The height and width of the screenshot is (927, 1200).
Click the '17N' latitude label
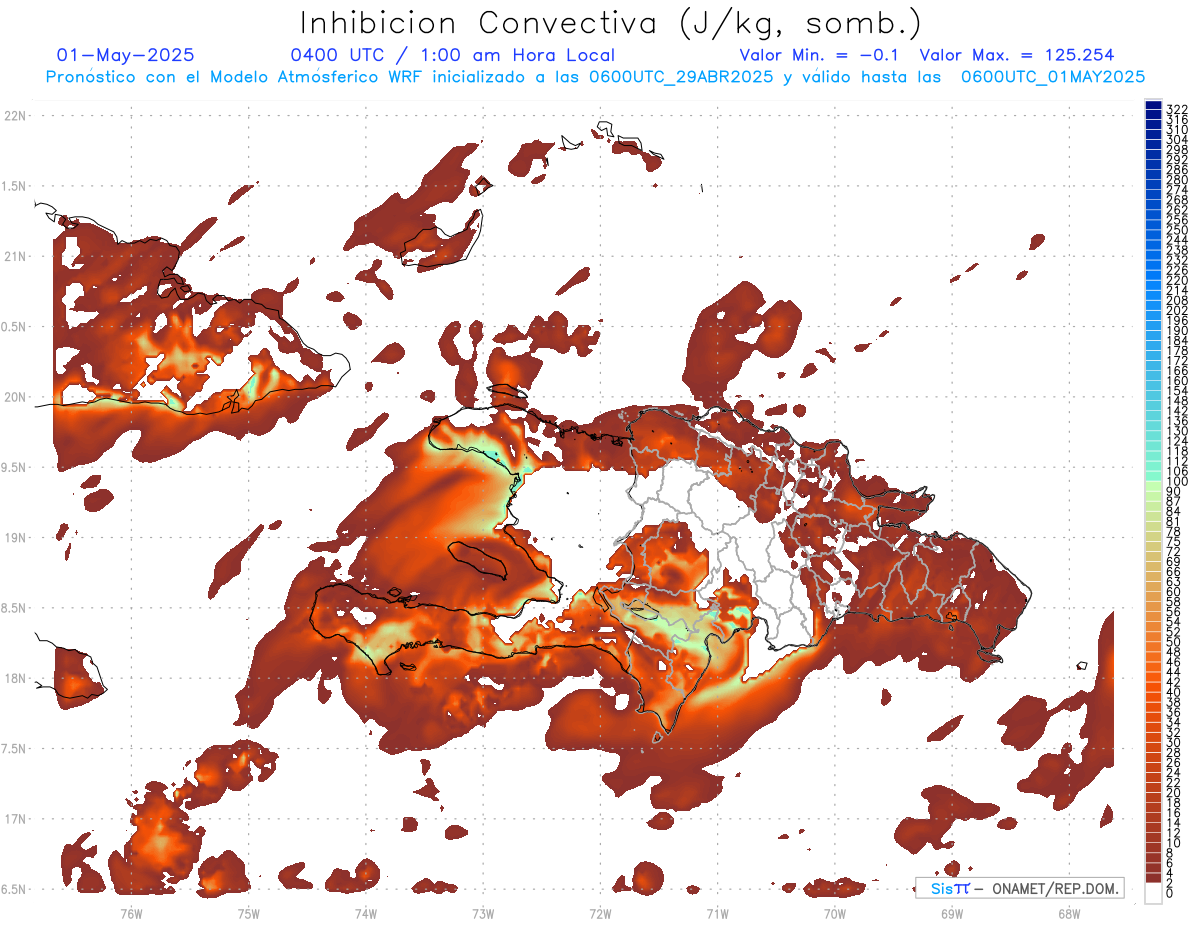pyautogui.click(x=14, y=819)
